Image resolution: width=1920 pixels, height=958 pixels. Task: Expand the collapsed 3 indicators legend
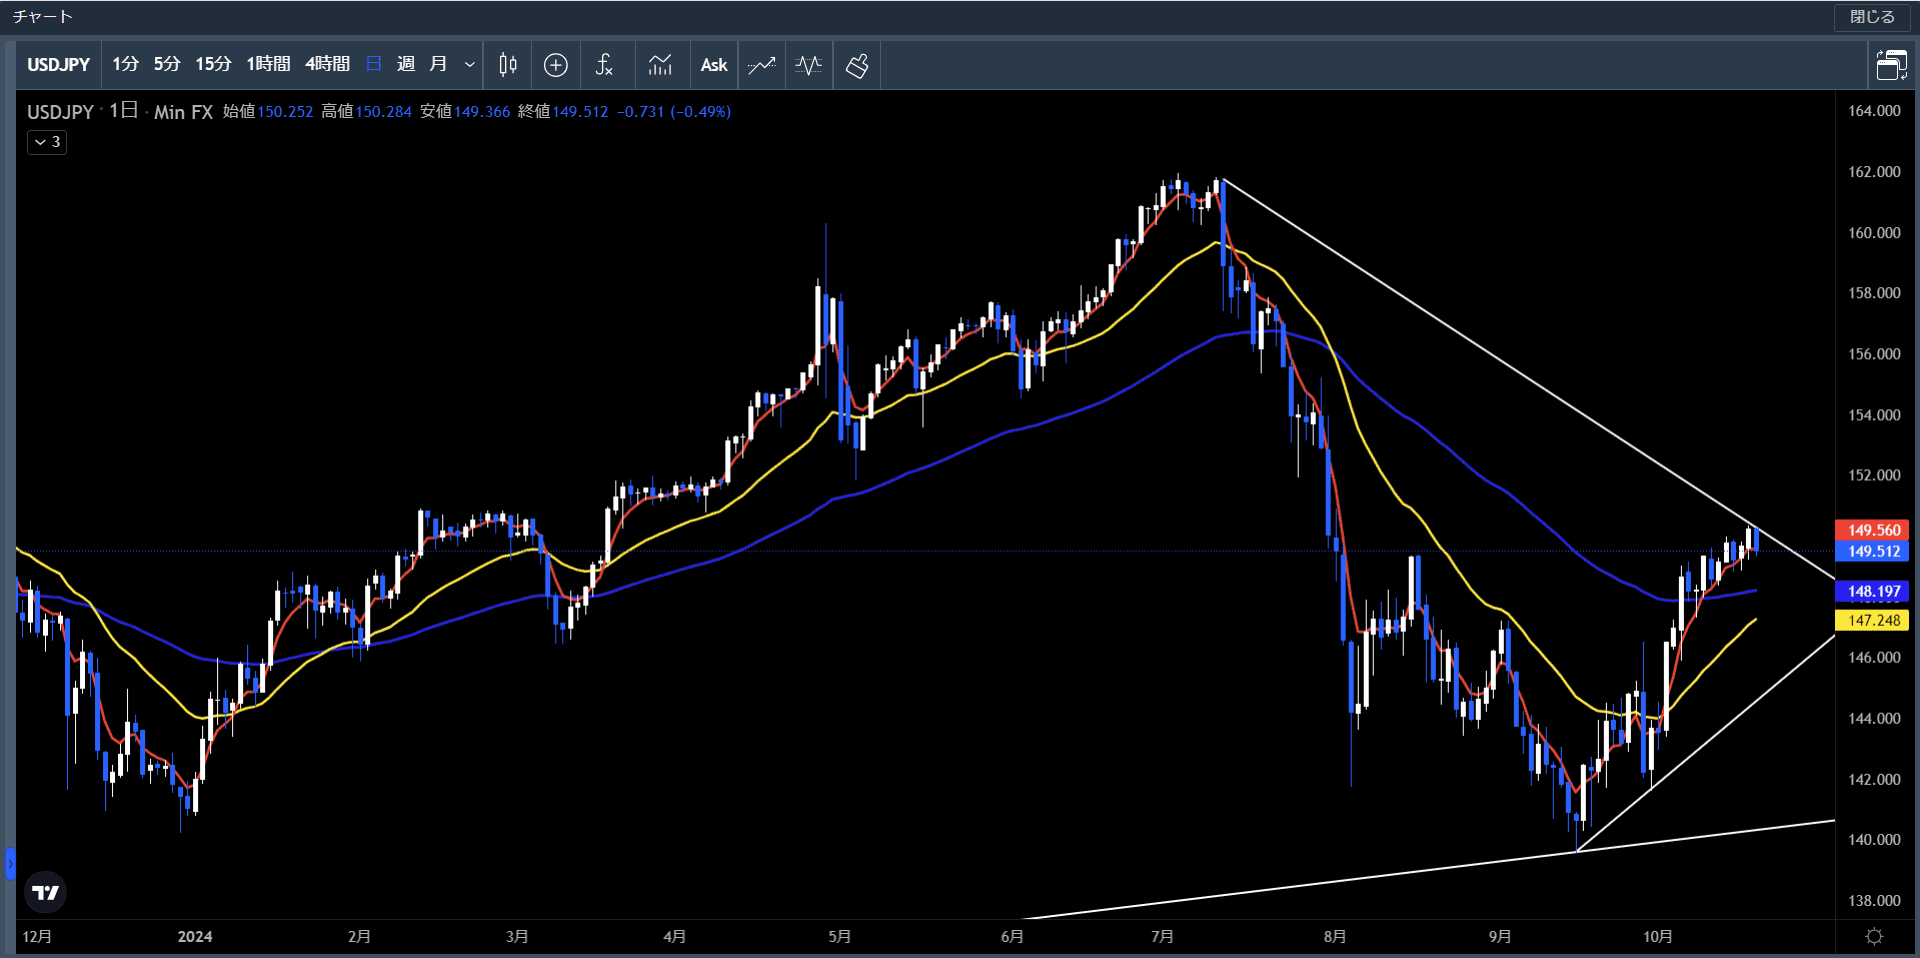pyautogui.click(x=47, y=142)
